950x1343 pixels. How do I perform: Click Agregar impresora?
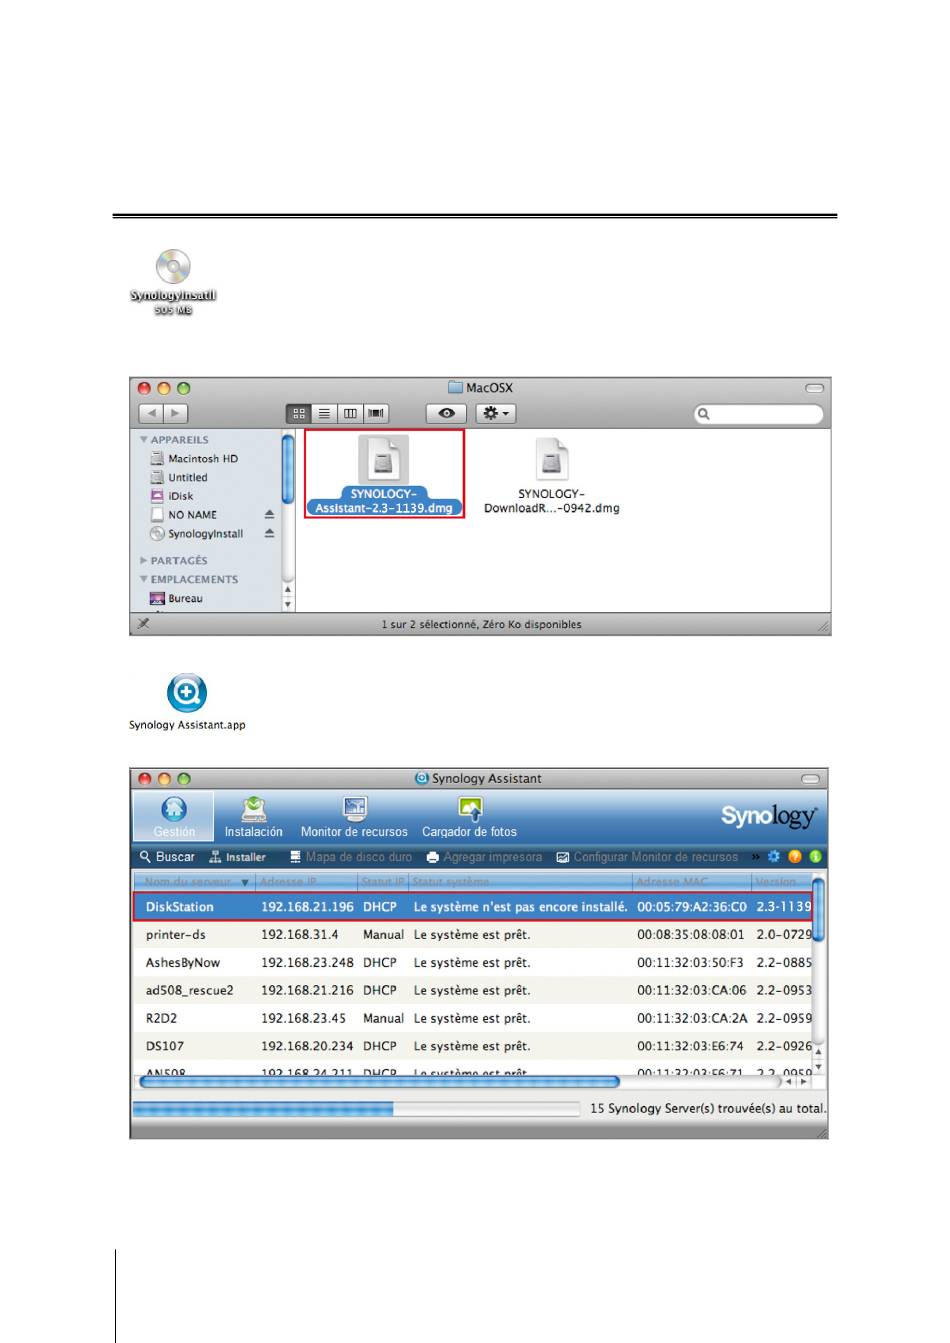point(484,857)
